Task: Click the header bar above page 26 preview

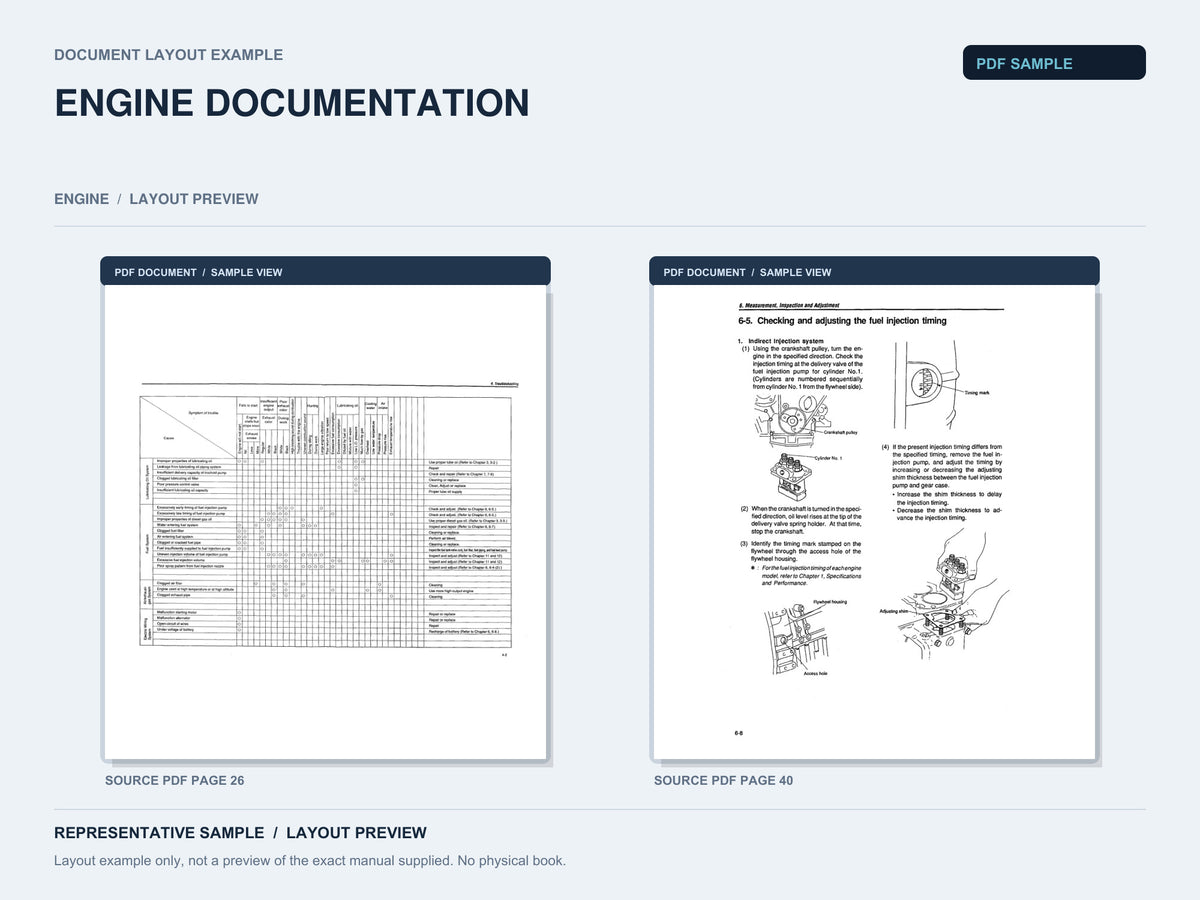Action: pos(325,271)
